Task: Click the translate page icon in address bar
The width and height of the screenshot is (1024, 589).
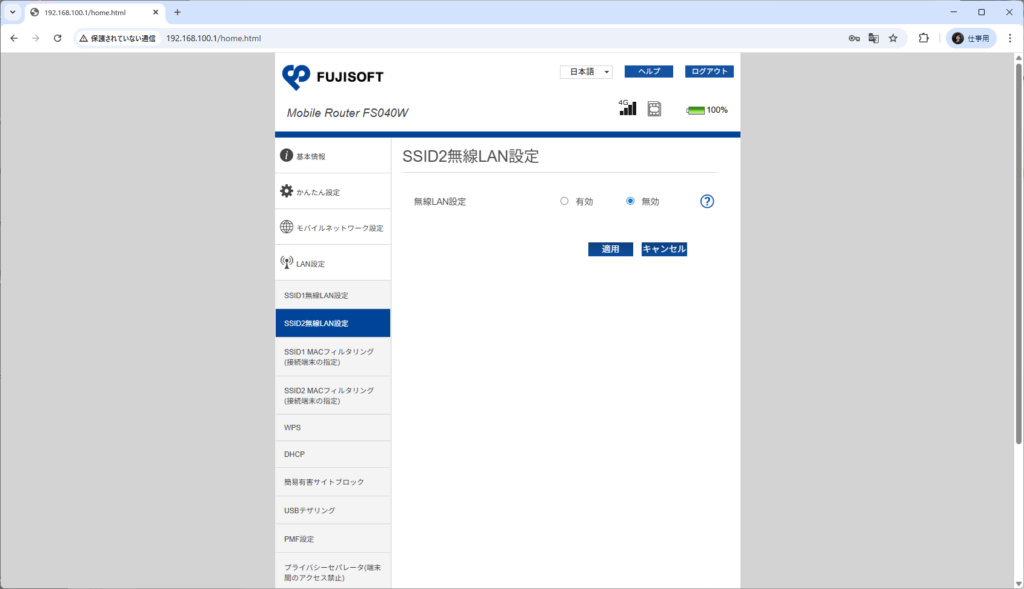Action: point(873,38)
